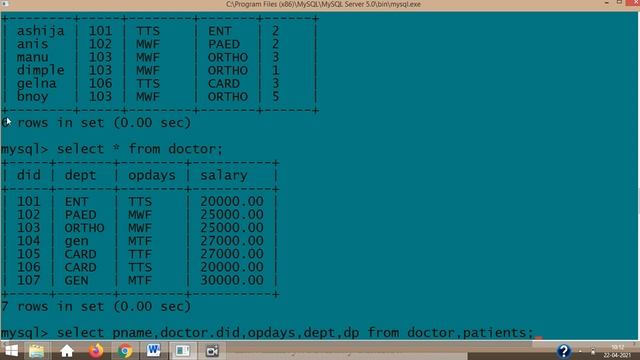Click '7 rows in set (0.00 sec)'

click(96, 307)
